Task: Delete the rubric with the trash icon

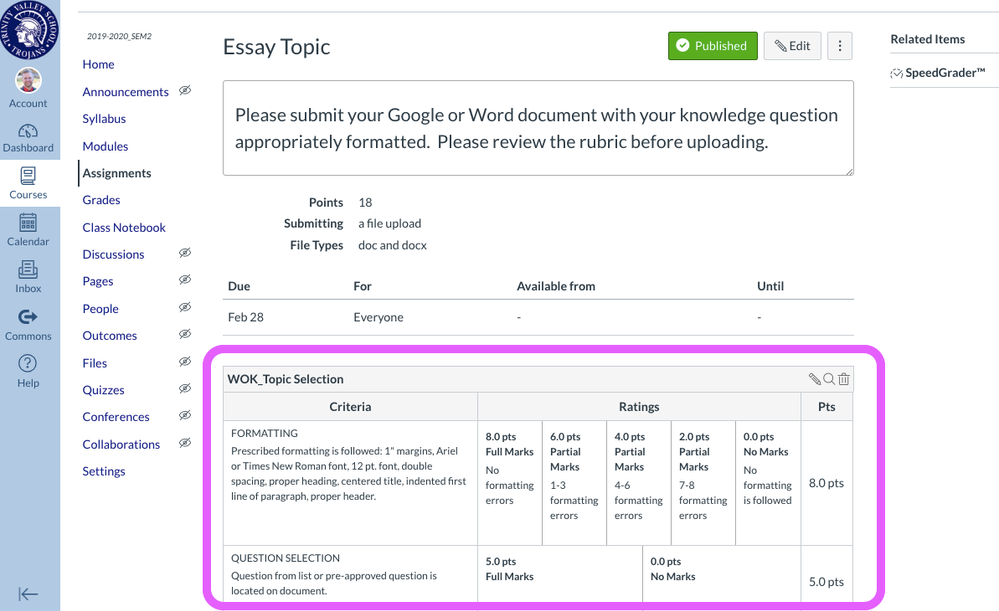Action: (843, 380)
